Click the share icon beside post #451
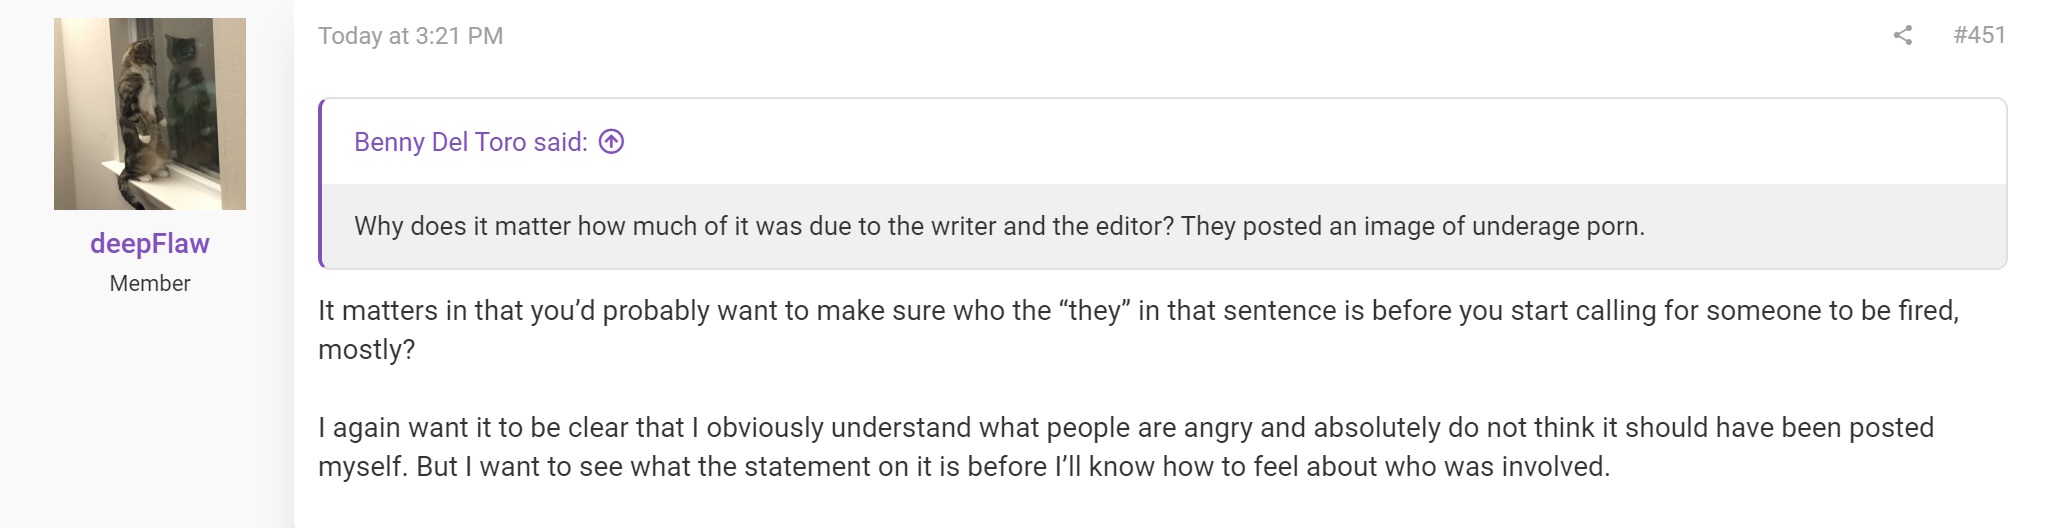Screen dimensions: 2049x528 click(1902, 35)
